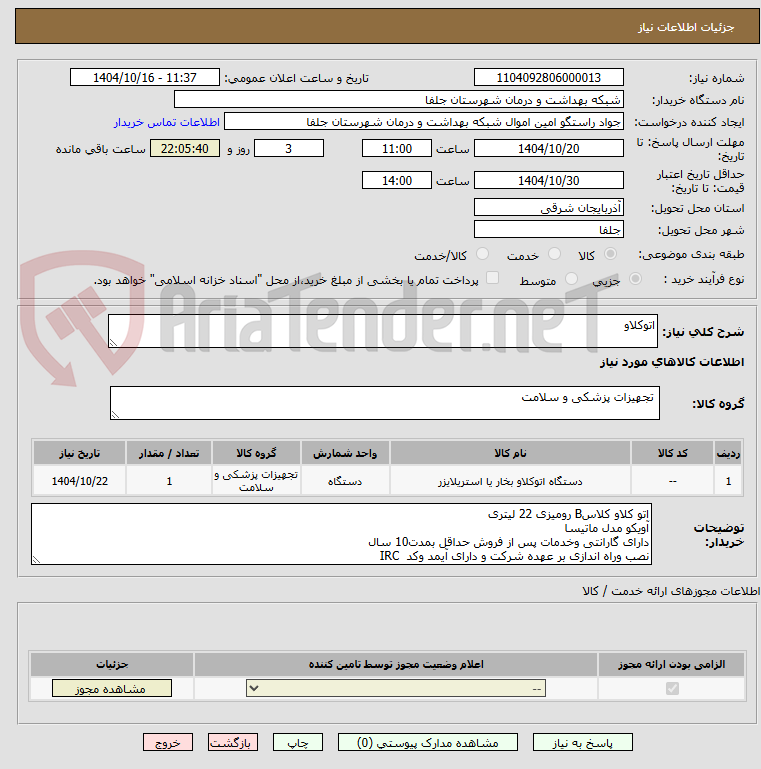Screen dimensions: 761x769
Task: Click the ردیف column header
Action: coord(728,453)
